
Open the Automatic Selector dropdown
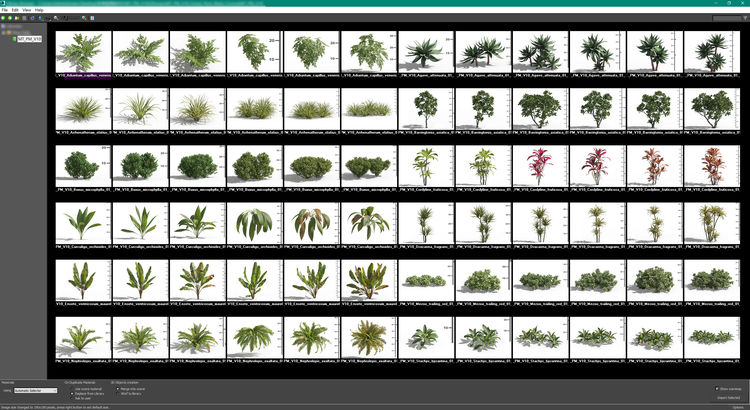[35, 390]
